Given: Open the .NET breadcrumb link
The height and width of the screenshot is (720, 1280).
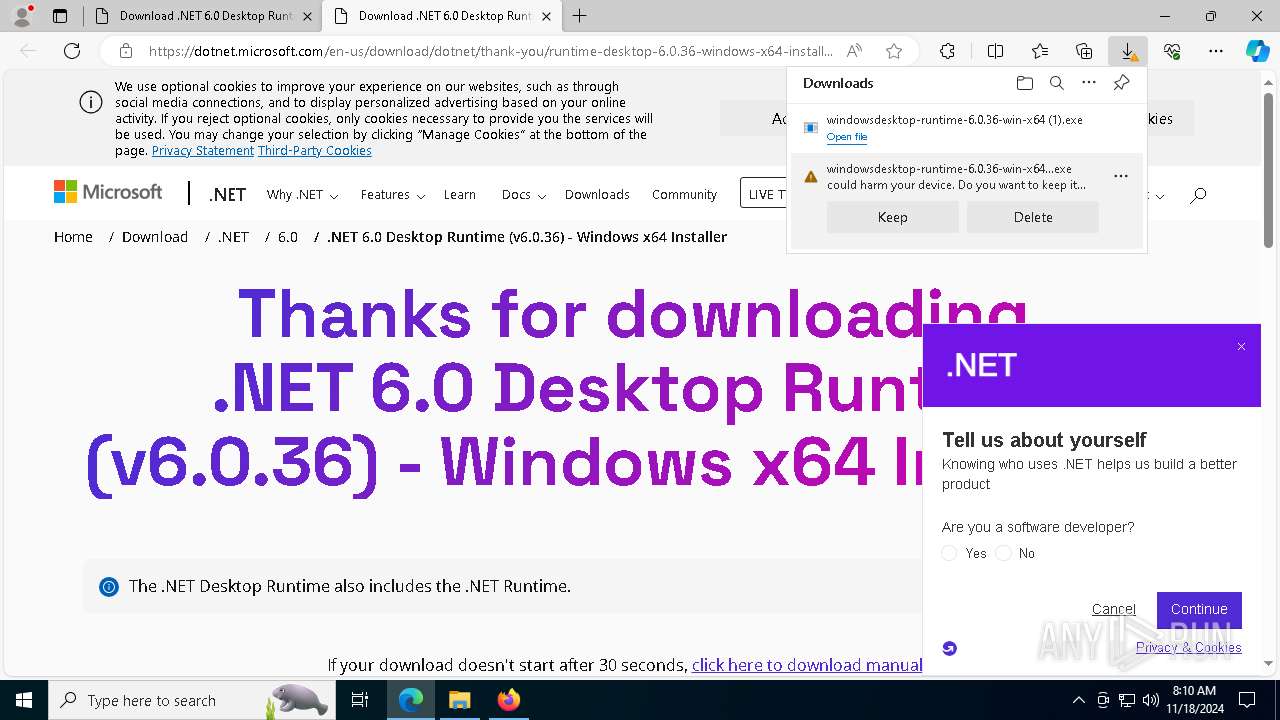Looking at the screenshot, I should [x=233, y=237].
